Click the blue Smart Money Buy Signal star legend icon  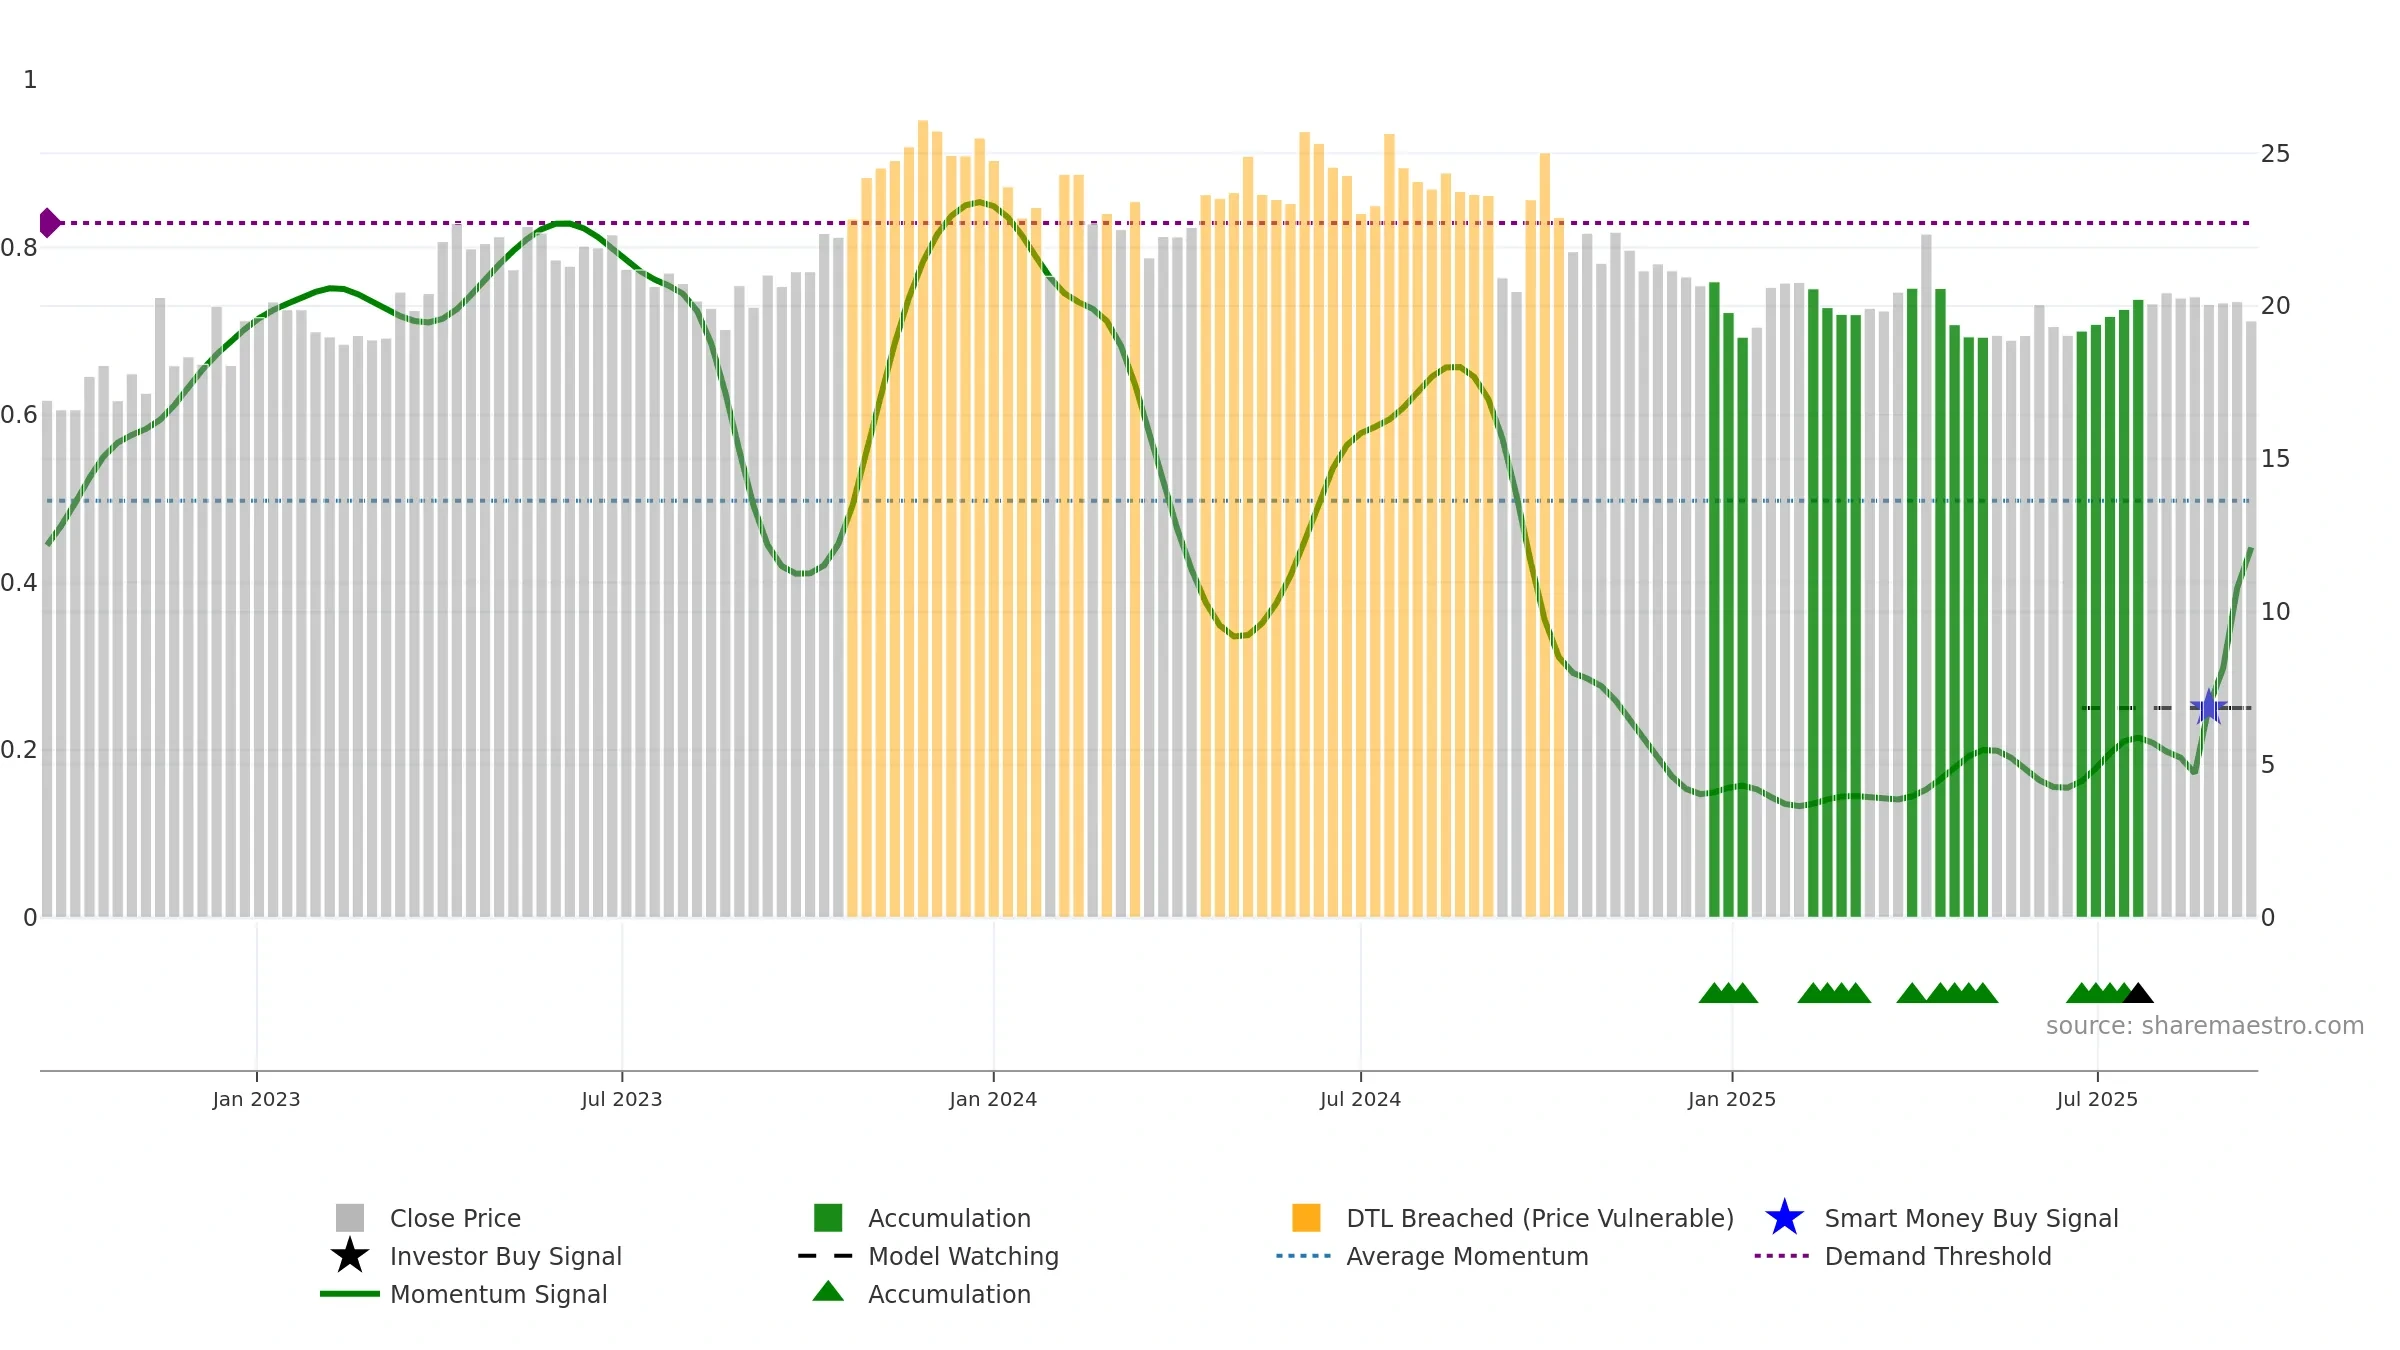[1784, 1218]
